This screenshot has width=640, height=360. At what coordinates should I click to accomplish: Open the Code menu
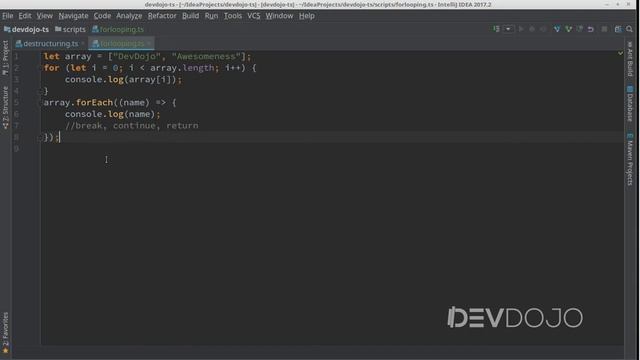coord(102,16)
